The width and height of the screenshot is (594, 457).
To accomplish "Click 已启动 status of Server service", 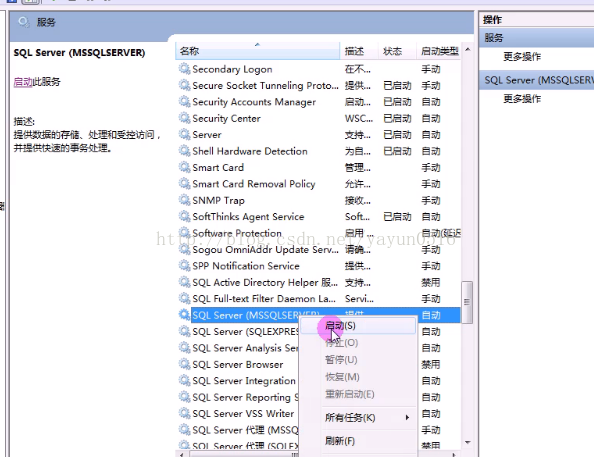I will click(397, 135).
